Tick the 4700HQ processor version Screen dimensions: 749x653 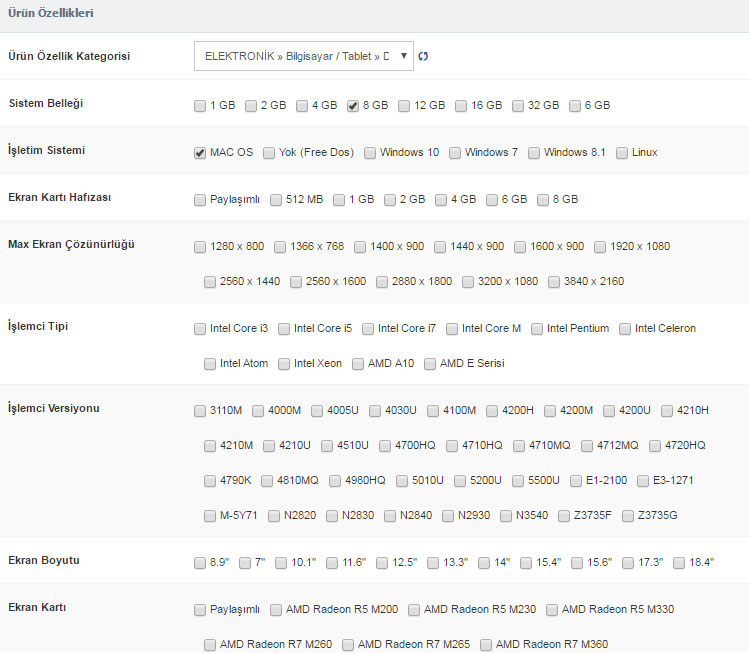[x=385, y=446]
